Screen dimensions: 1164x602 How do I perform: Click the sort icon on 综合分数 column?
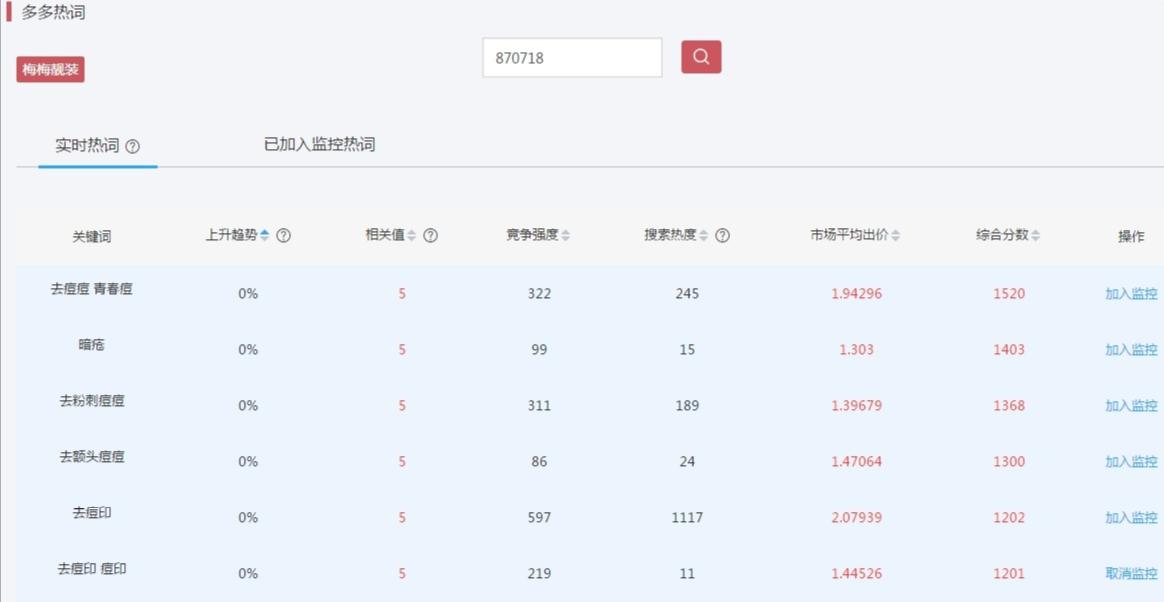click(1035, 234)
